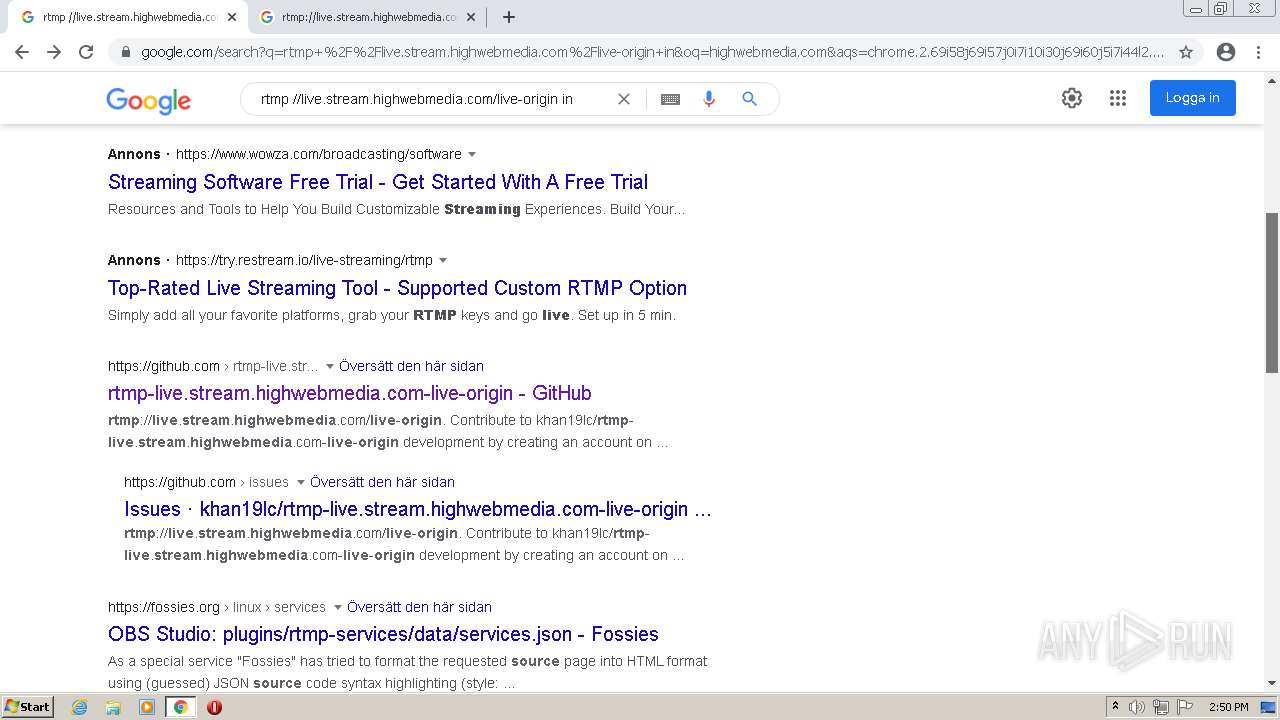Expand the wowza.com ad dropdown arrow
Image resolution: width=1280 pixels, height=720 pixels.
tap(472, 154)
